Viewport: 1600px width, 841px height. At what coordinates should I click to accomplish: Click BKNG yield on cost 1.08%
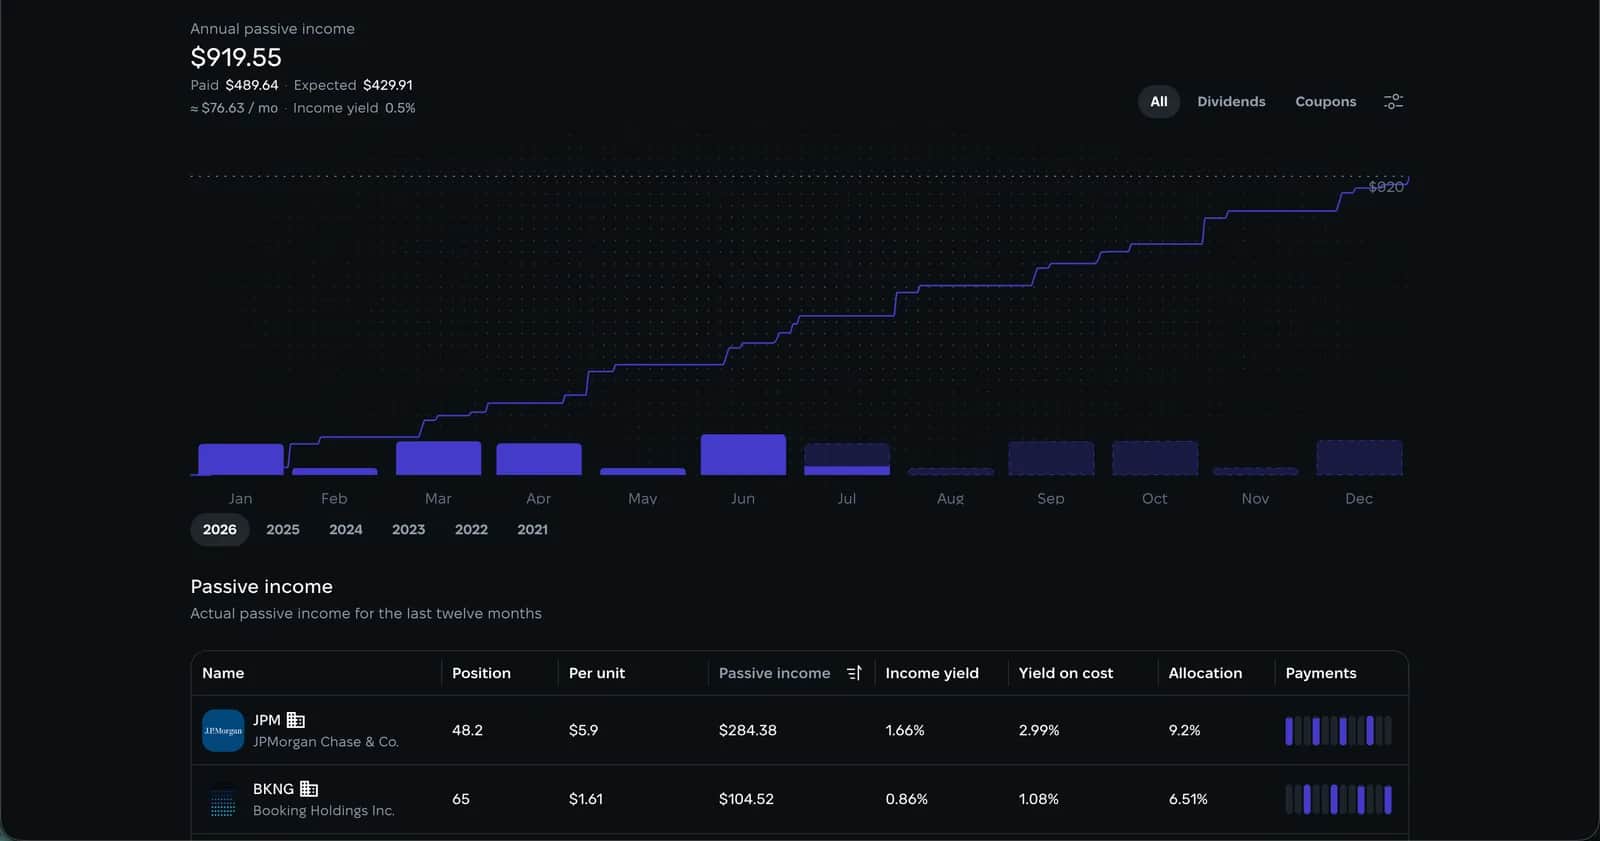click(x=1039, y=799)
